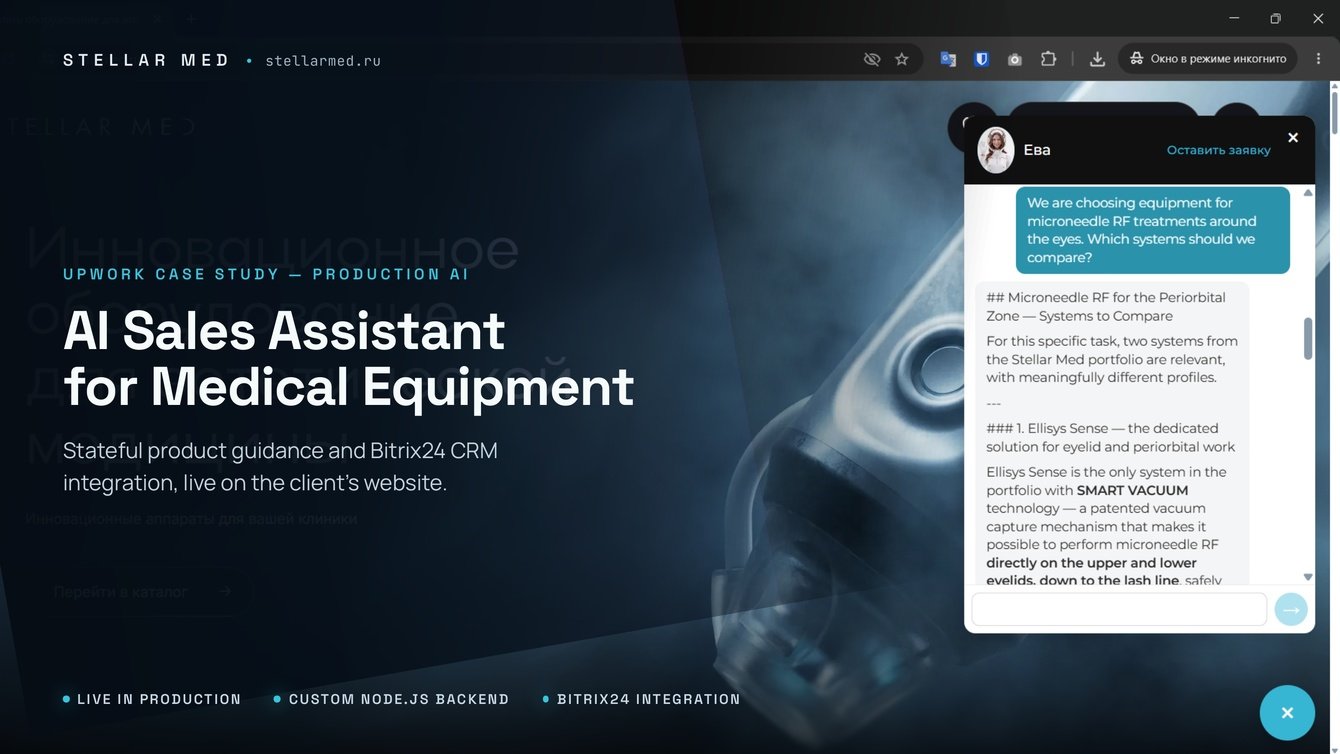The width and height of the screenshot is (1340, 754).
Task: Click the chat conversation scrollbar thumb
Action: click(x=1308, y=338)
